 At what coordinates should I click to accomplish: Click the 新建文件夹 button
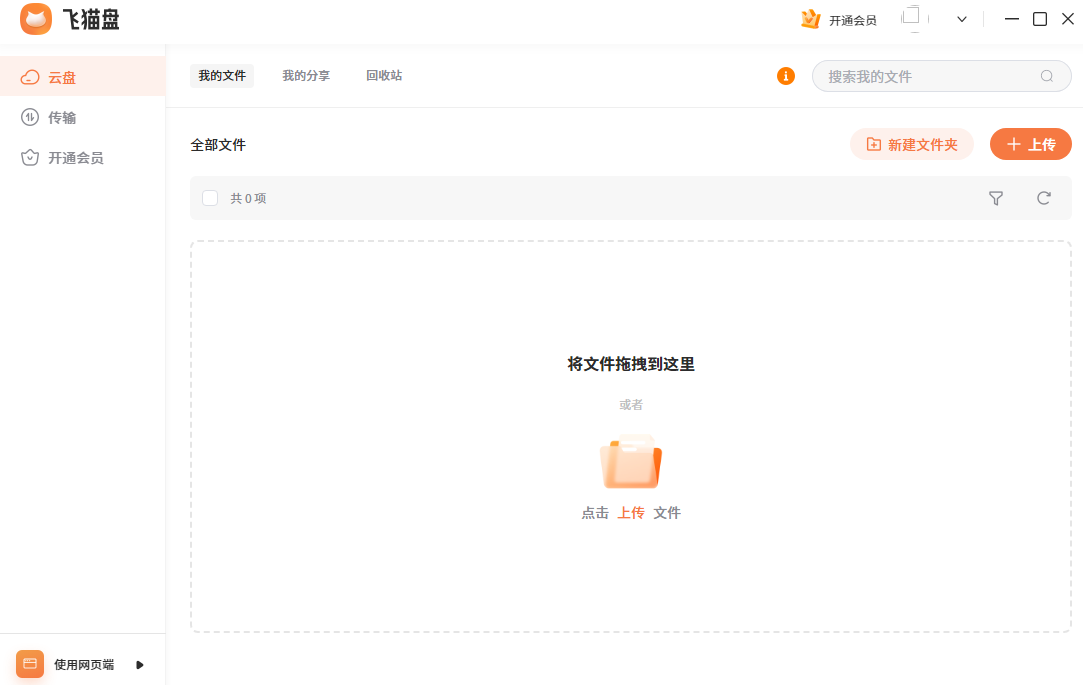[911, 144]
